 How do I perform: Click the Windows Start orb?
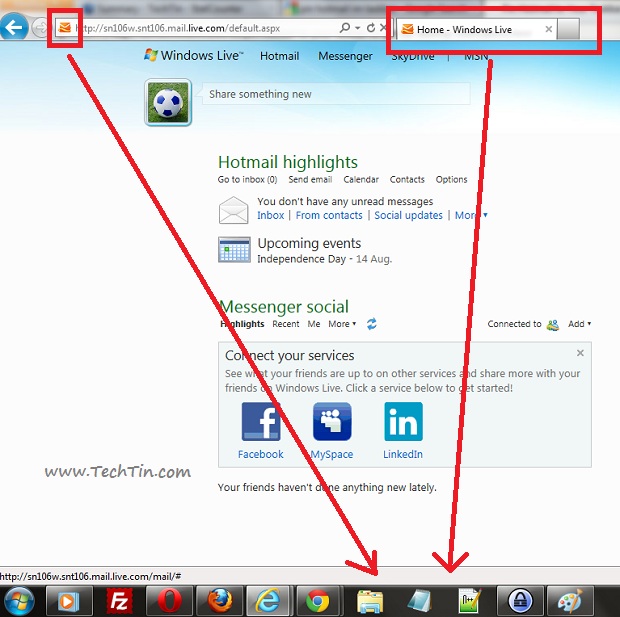click(17, 602)
